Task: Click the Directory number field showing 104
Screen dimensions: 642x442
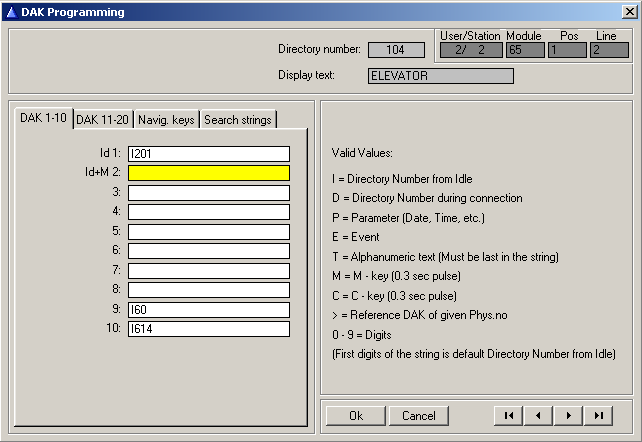Action: click(396, 50)
